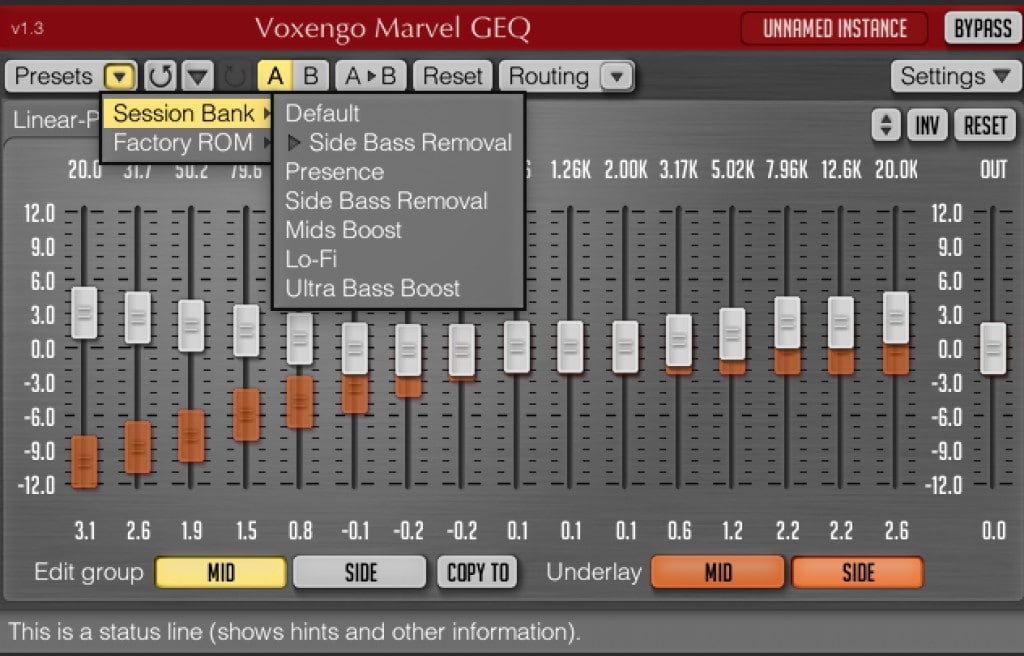Open the undo history dropdown triangle
Screen dimensions: 1024x656
[x=198, y=76]
